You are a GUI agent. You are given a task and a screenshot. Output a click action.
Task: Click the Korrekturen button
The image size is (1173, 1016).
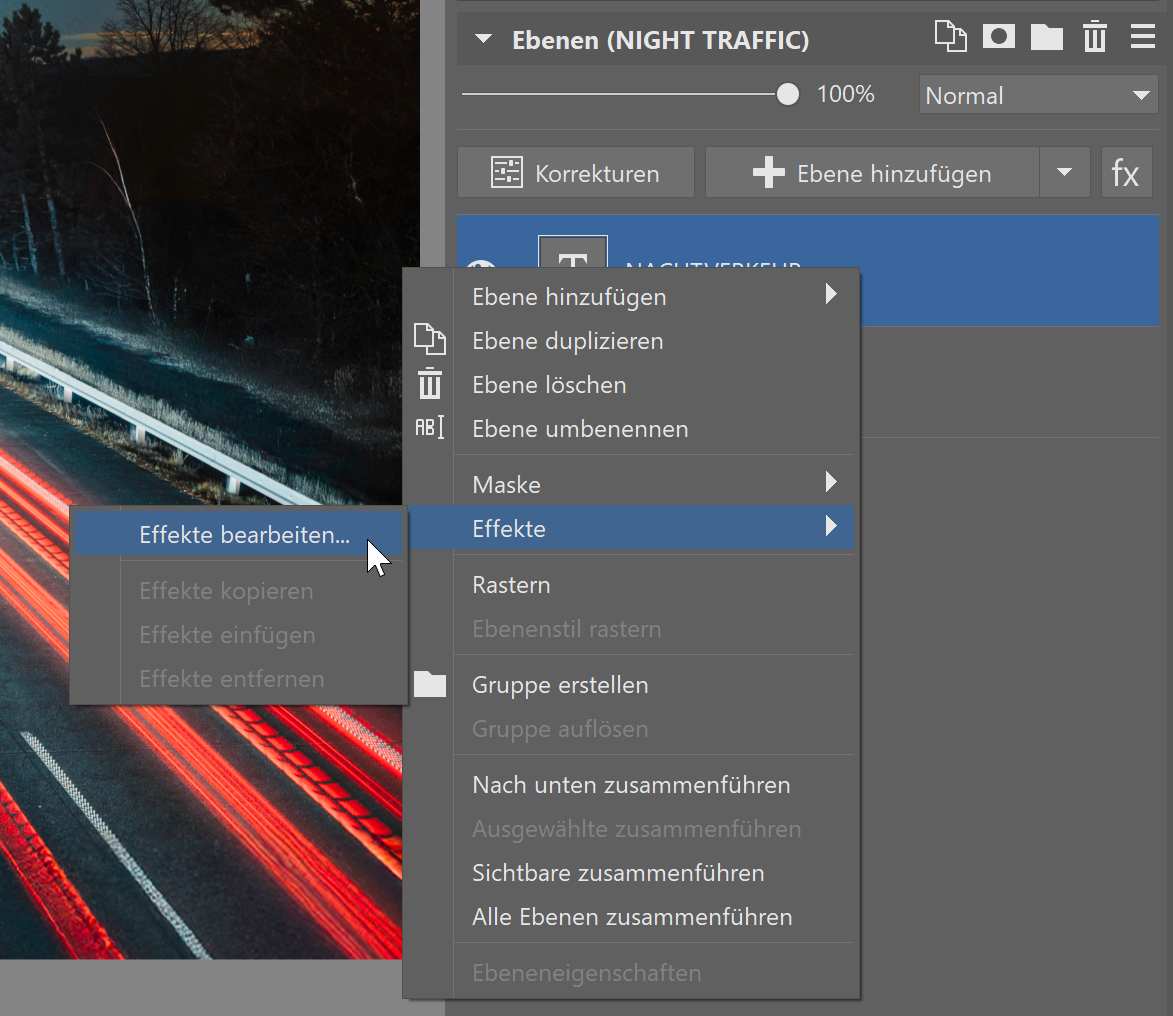pyautogui.click(x=576, y=173)
